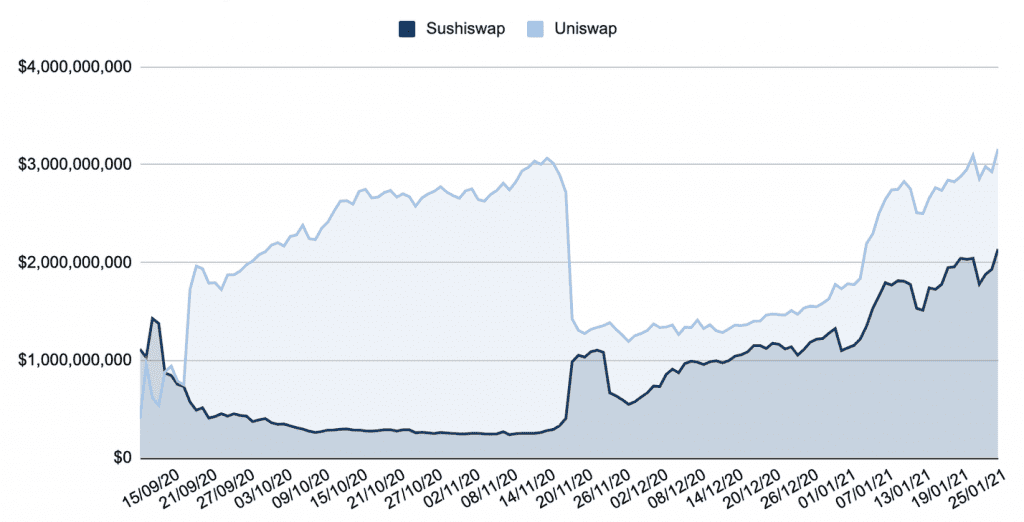This screenshot has height=522, width=1024.
Task: Click the 20/12/20 date label
Action: click(753, 487)
